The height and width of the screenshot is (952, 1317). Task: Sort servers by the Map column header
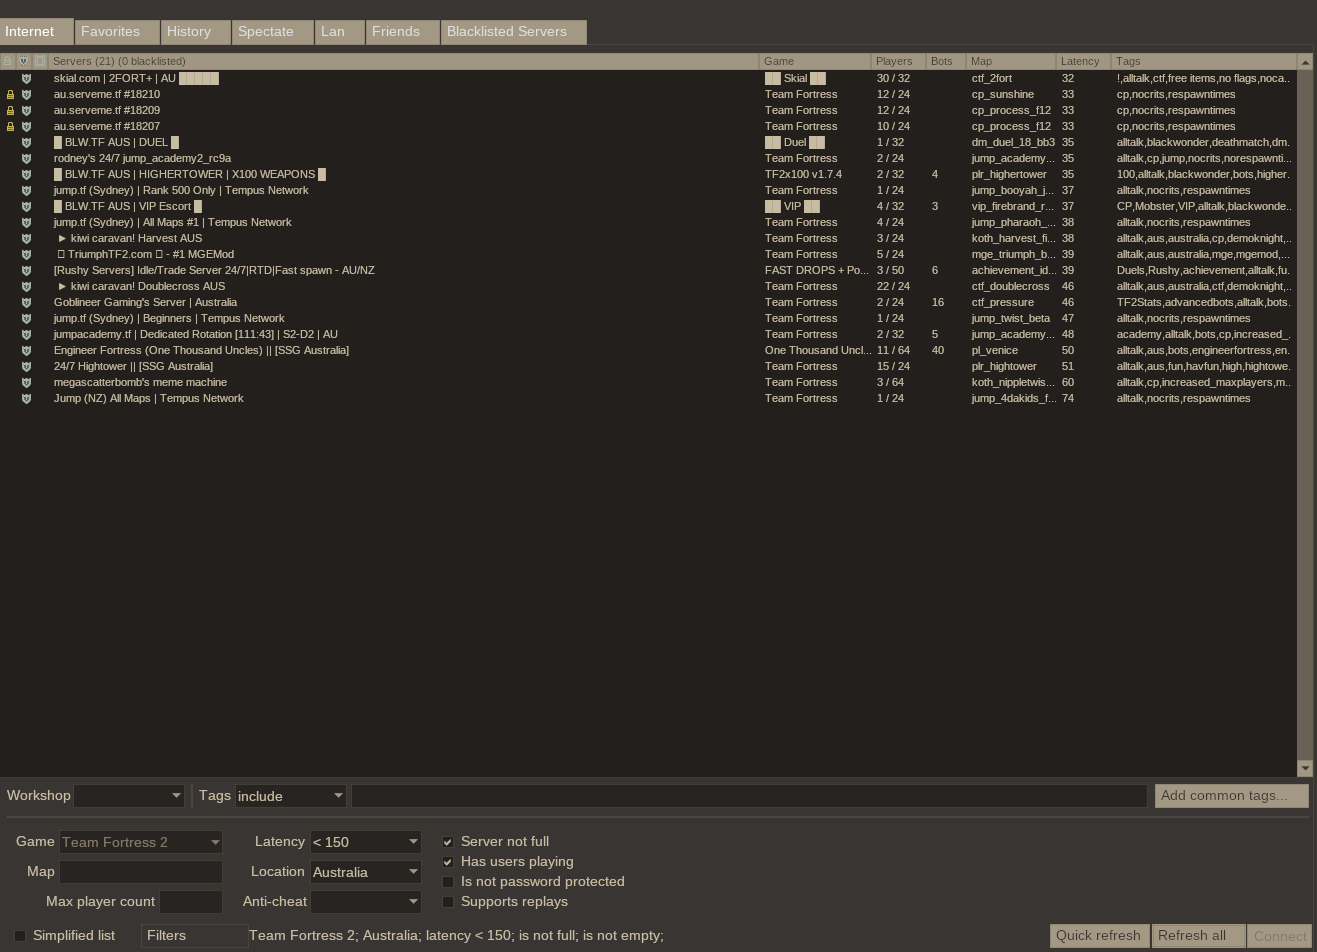(1011, 61)
